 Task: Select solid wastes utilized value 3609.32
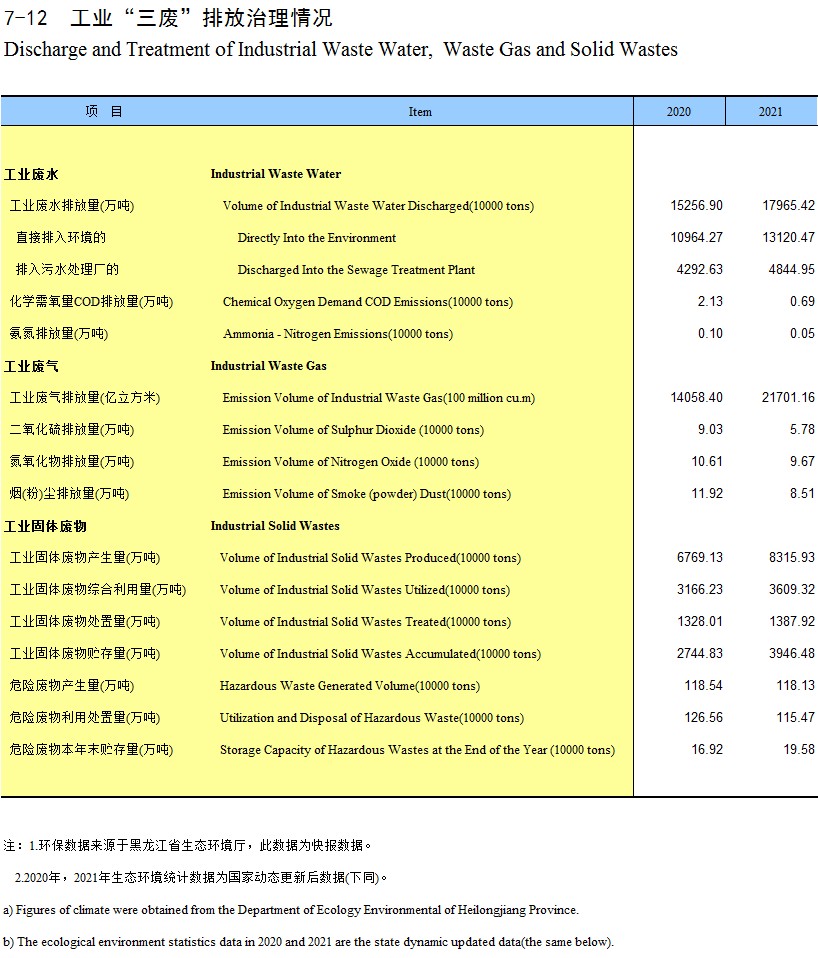coord(792,590)
